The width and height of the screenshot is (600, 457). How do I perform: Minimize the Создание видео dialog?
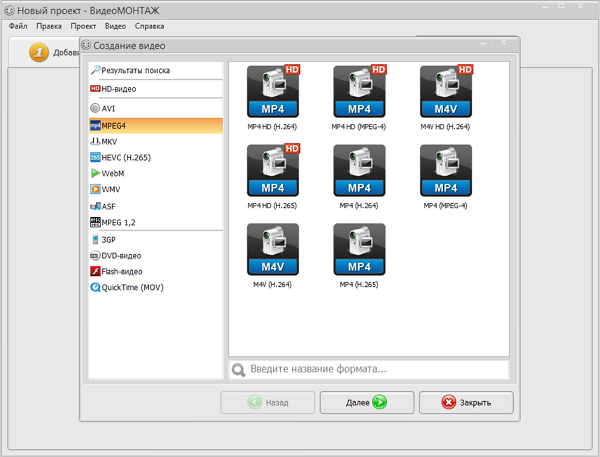pyautogui.click(x=483, y=42)
